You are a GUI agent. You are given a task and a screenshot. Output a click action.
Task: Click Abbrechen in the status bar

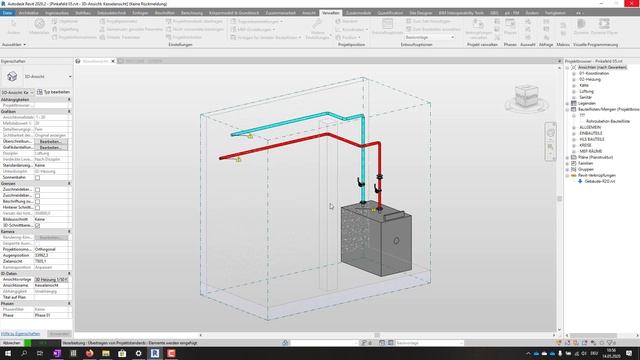[x=12, y=343]
